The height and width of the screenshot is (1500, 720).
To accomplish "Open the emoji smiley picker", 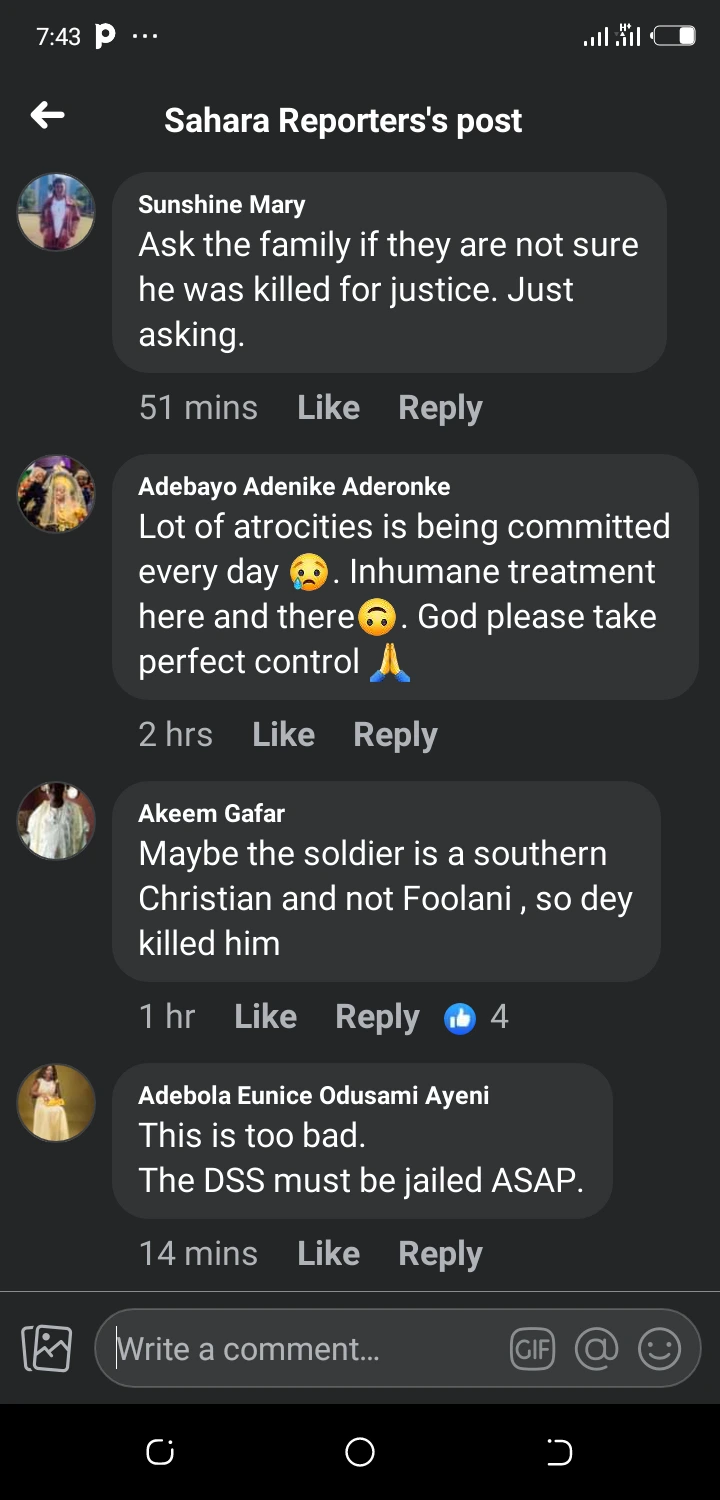I will coord(659,1349).
